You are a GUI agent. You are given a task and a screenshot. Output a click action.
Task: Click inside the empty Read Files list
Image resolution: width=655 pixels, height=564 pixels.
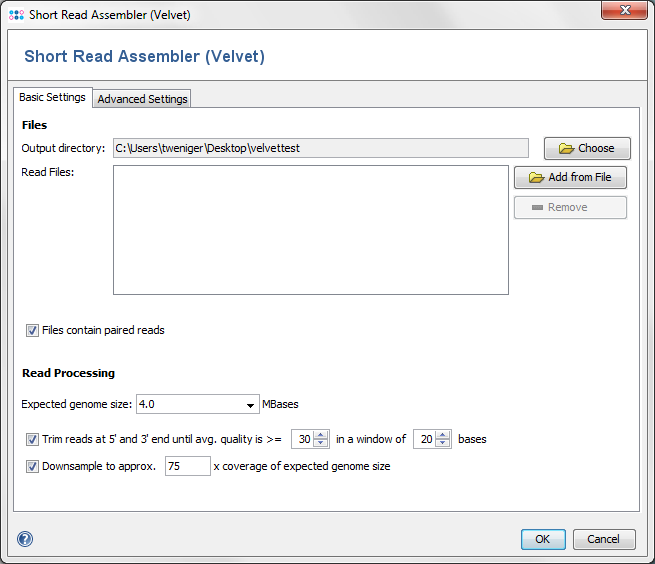(x=311, y=230)
